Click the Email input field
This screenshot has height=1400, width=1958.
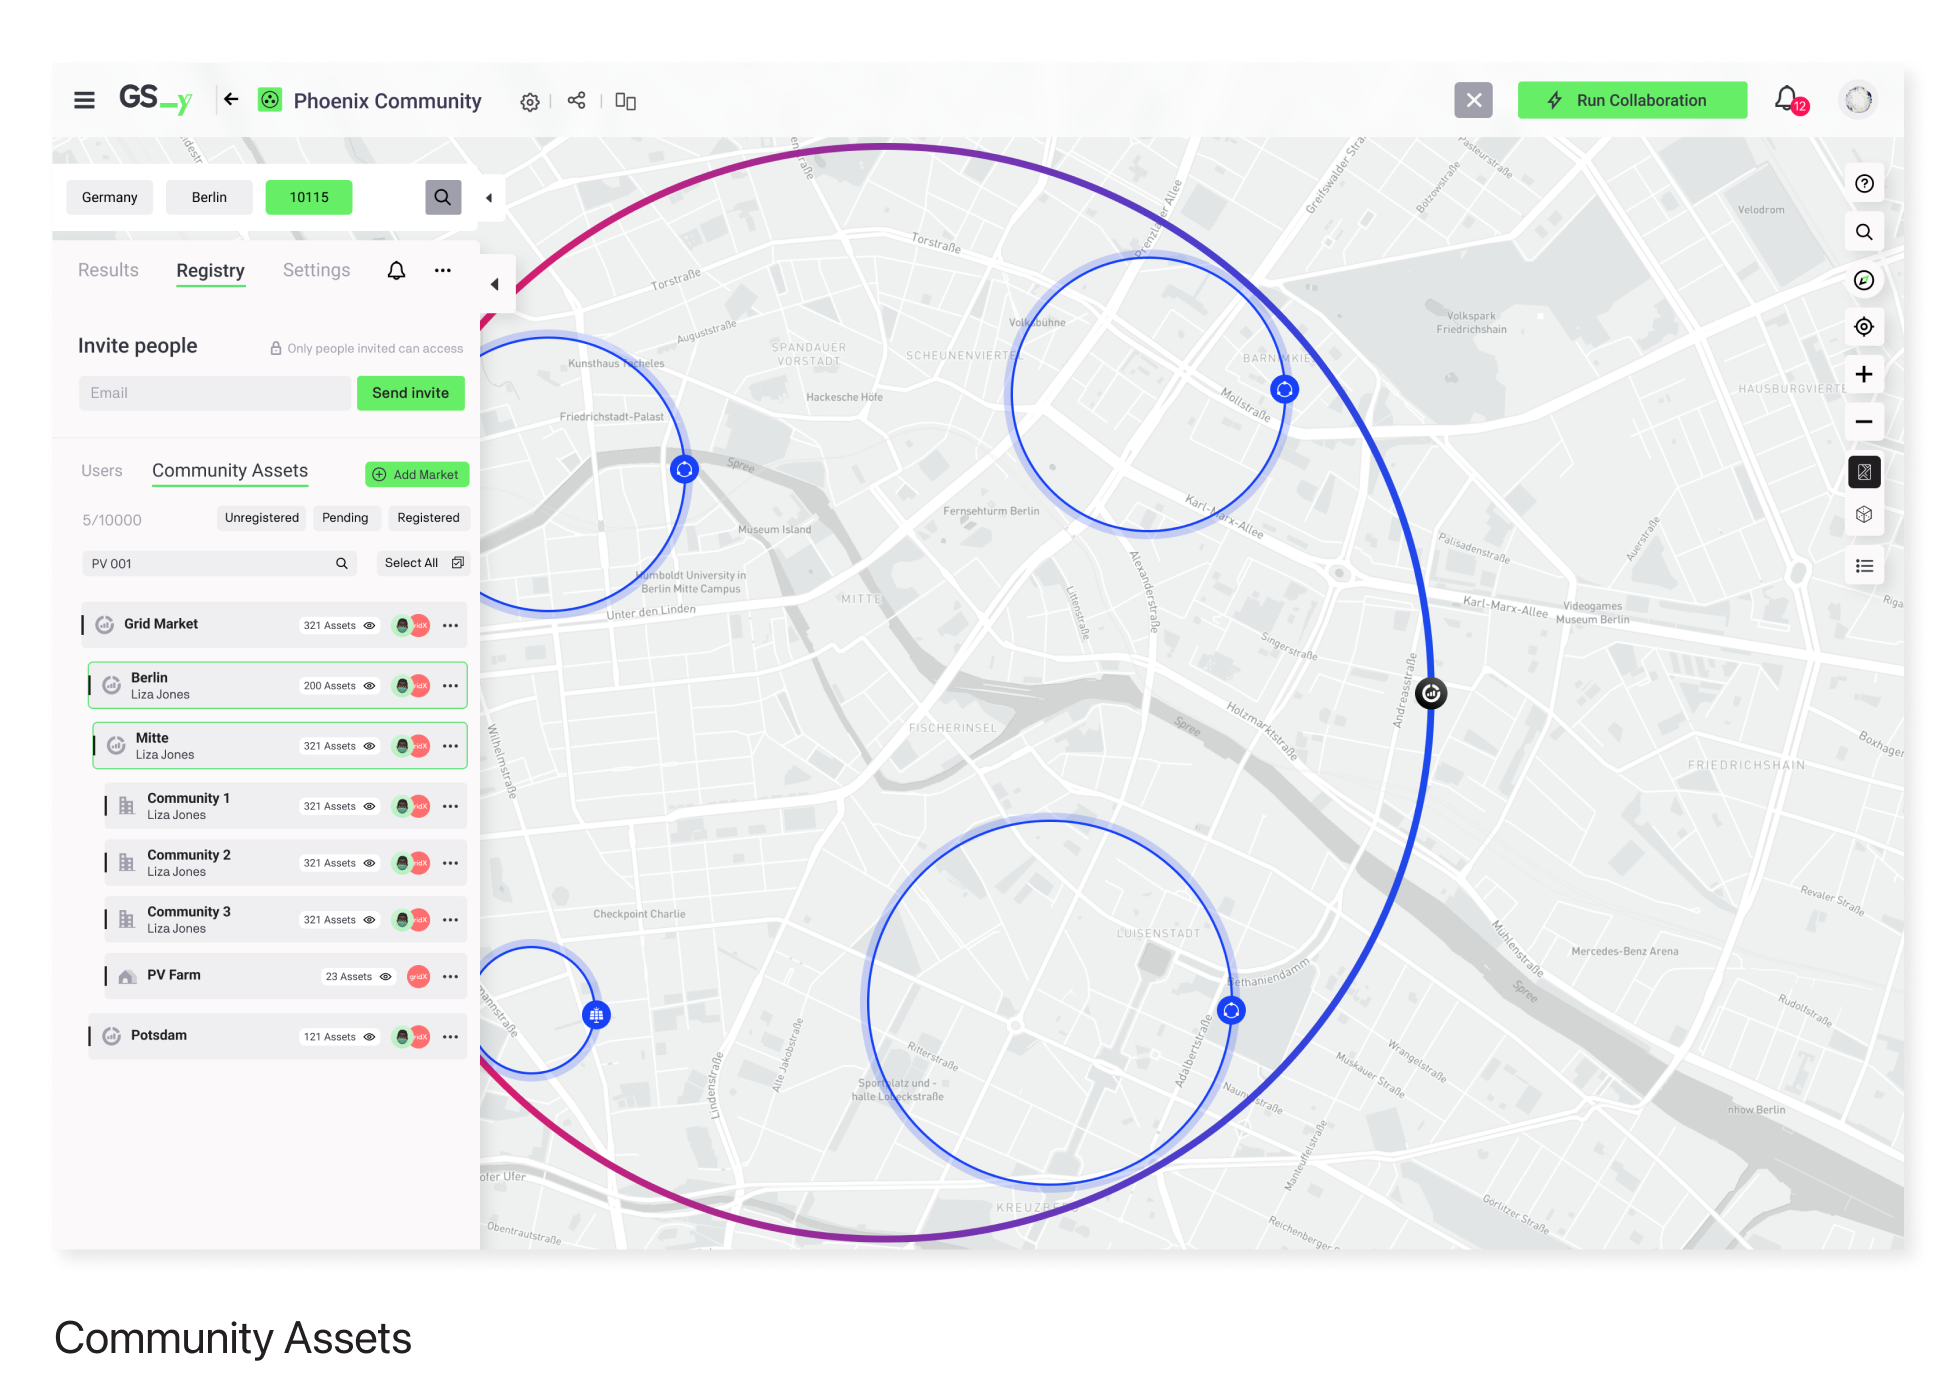pos(215,393)
